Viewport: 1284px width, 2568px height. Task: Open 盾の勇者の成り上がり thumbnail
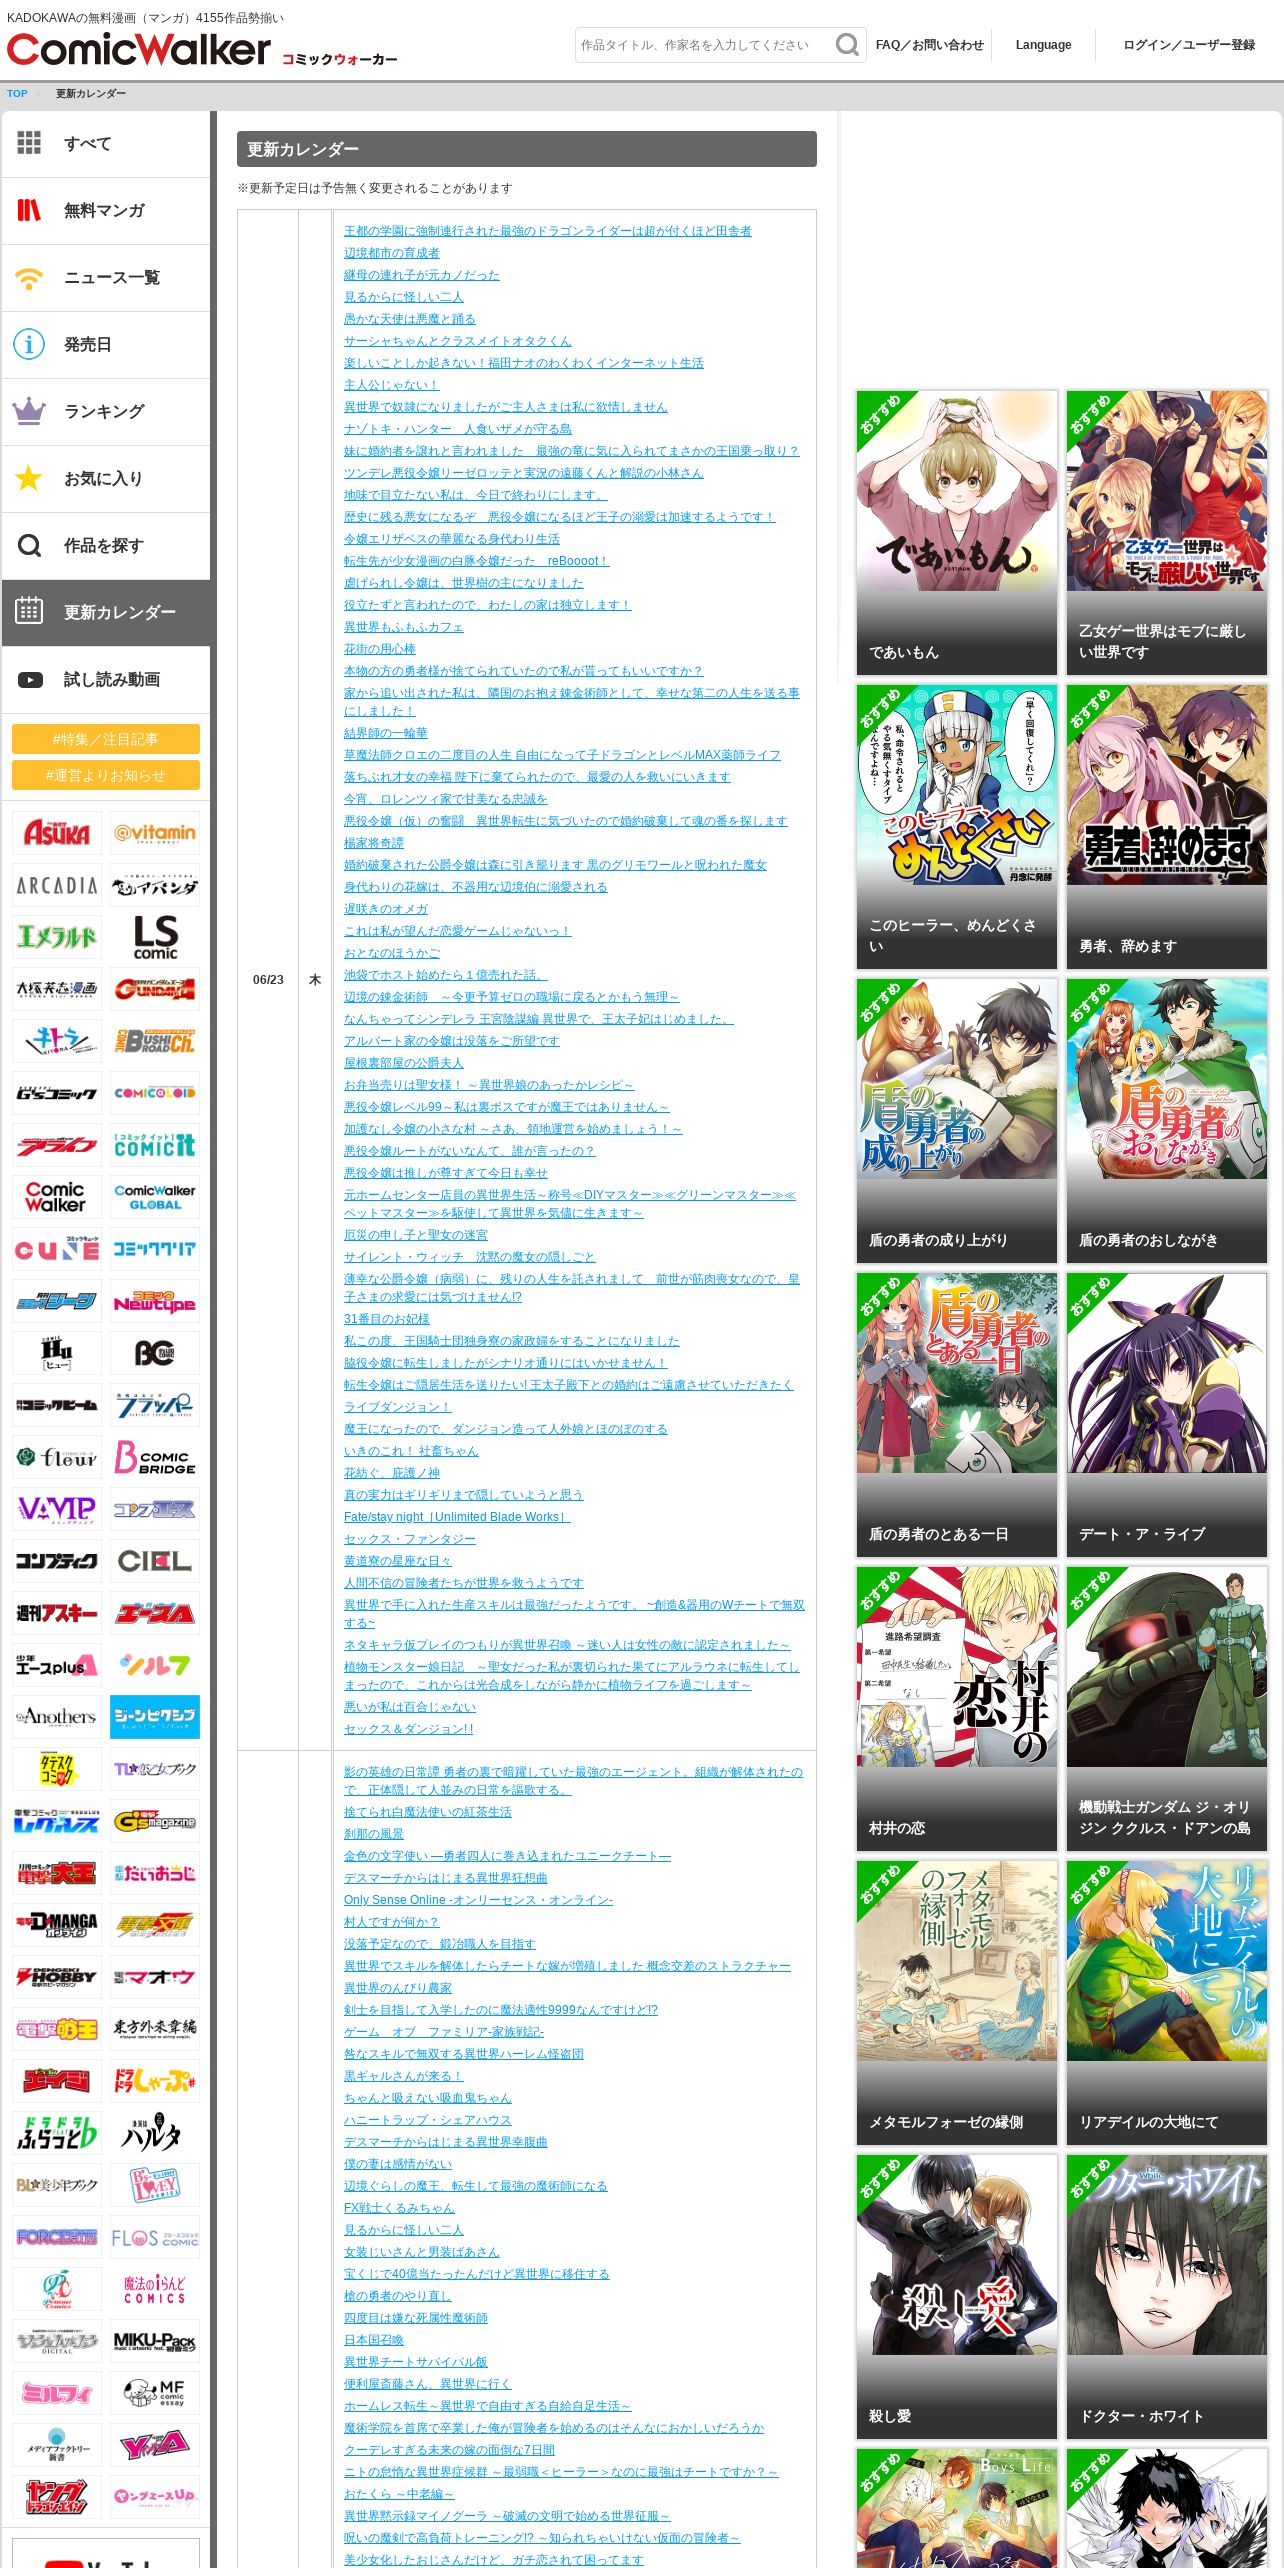click(x=957, y=1121)
